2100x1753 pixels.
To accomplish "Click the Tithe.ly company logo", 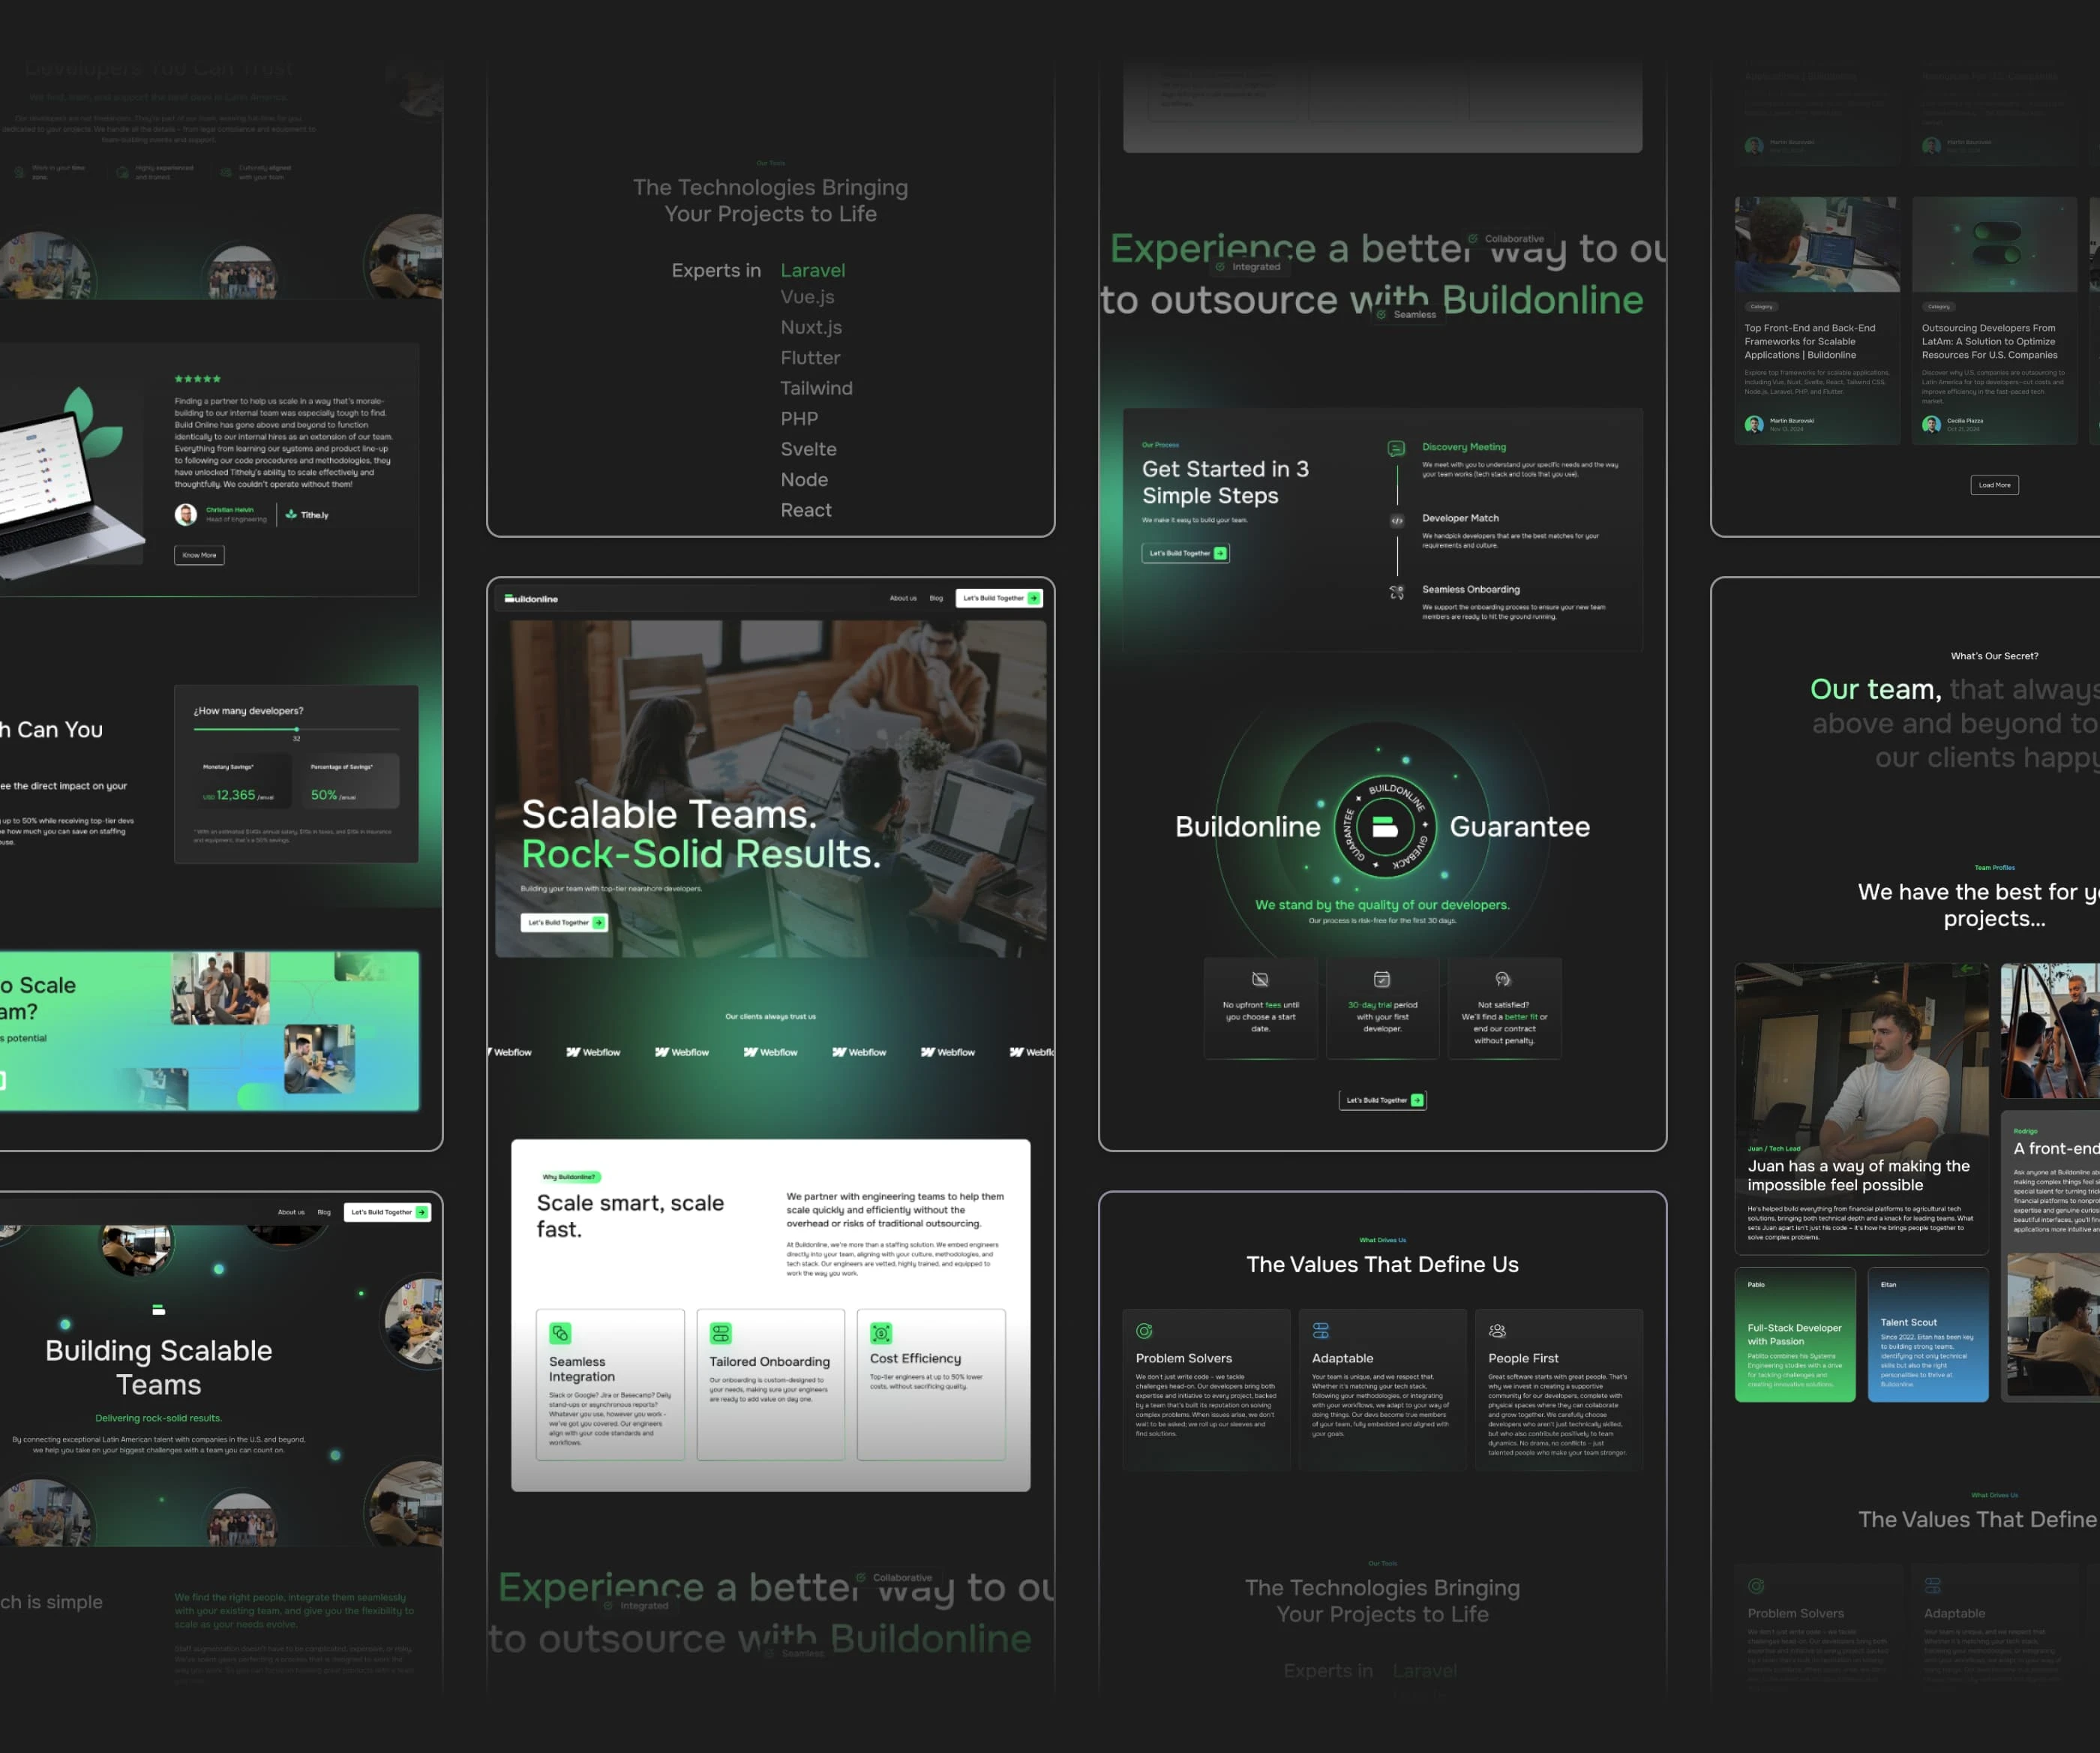I will click(306, 515).
